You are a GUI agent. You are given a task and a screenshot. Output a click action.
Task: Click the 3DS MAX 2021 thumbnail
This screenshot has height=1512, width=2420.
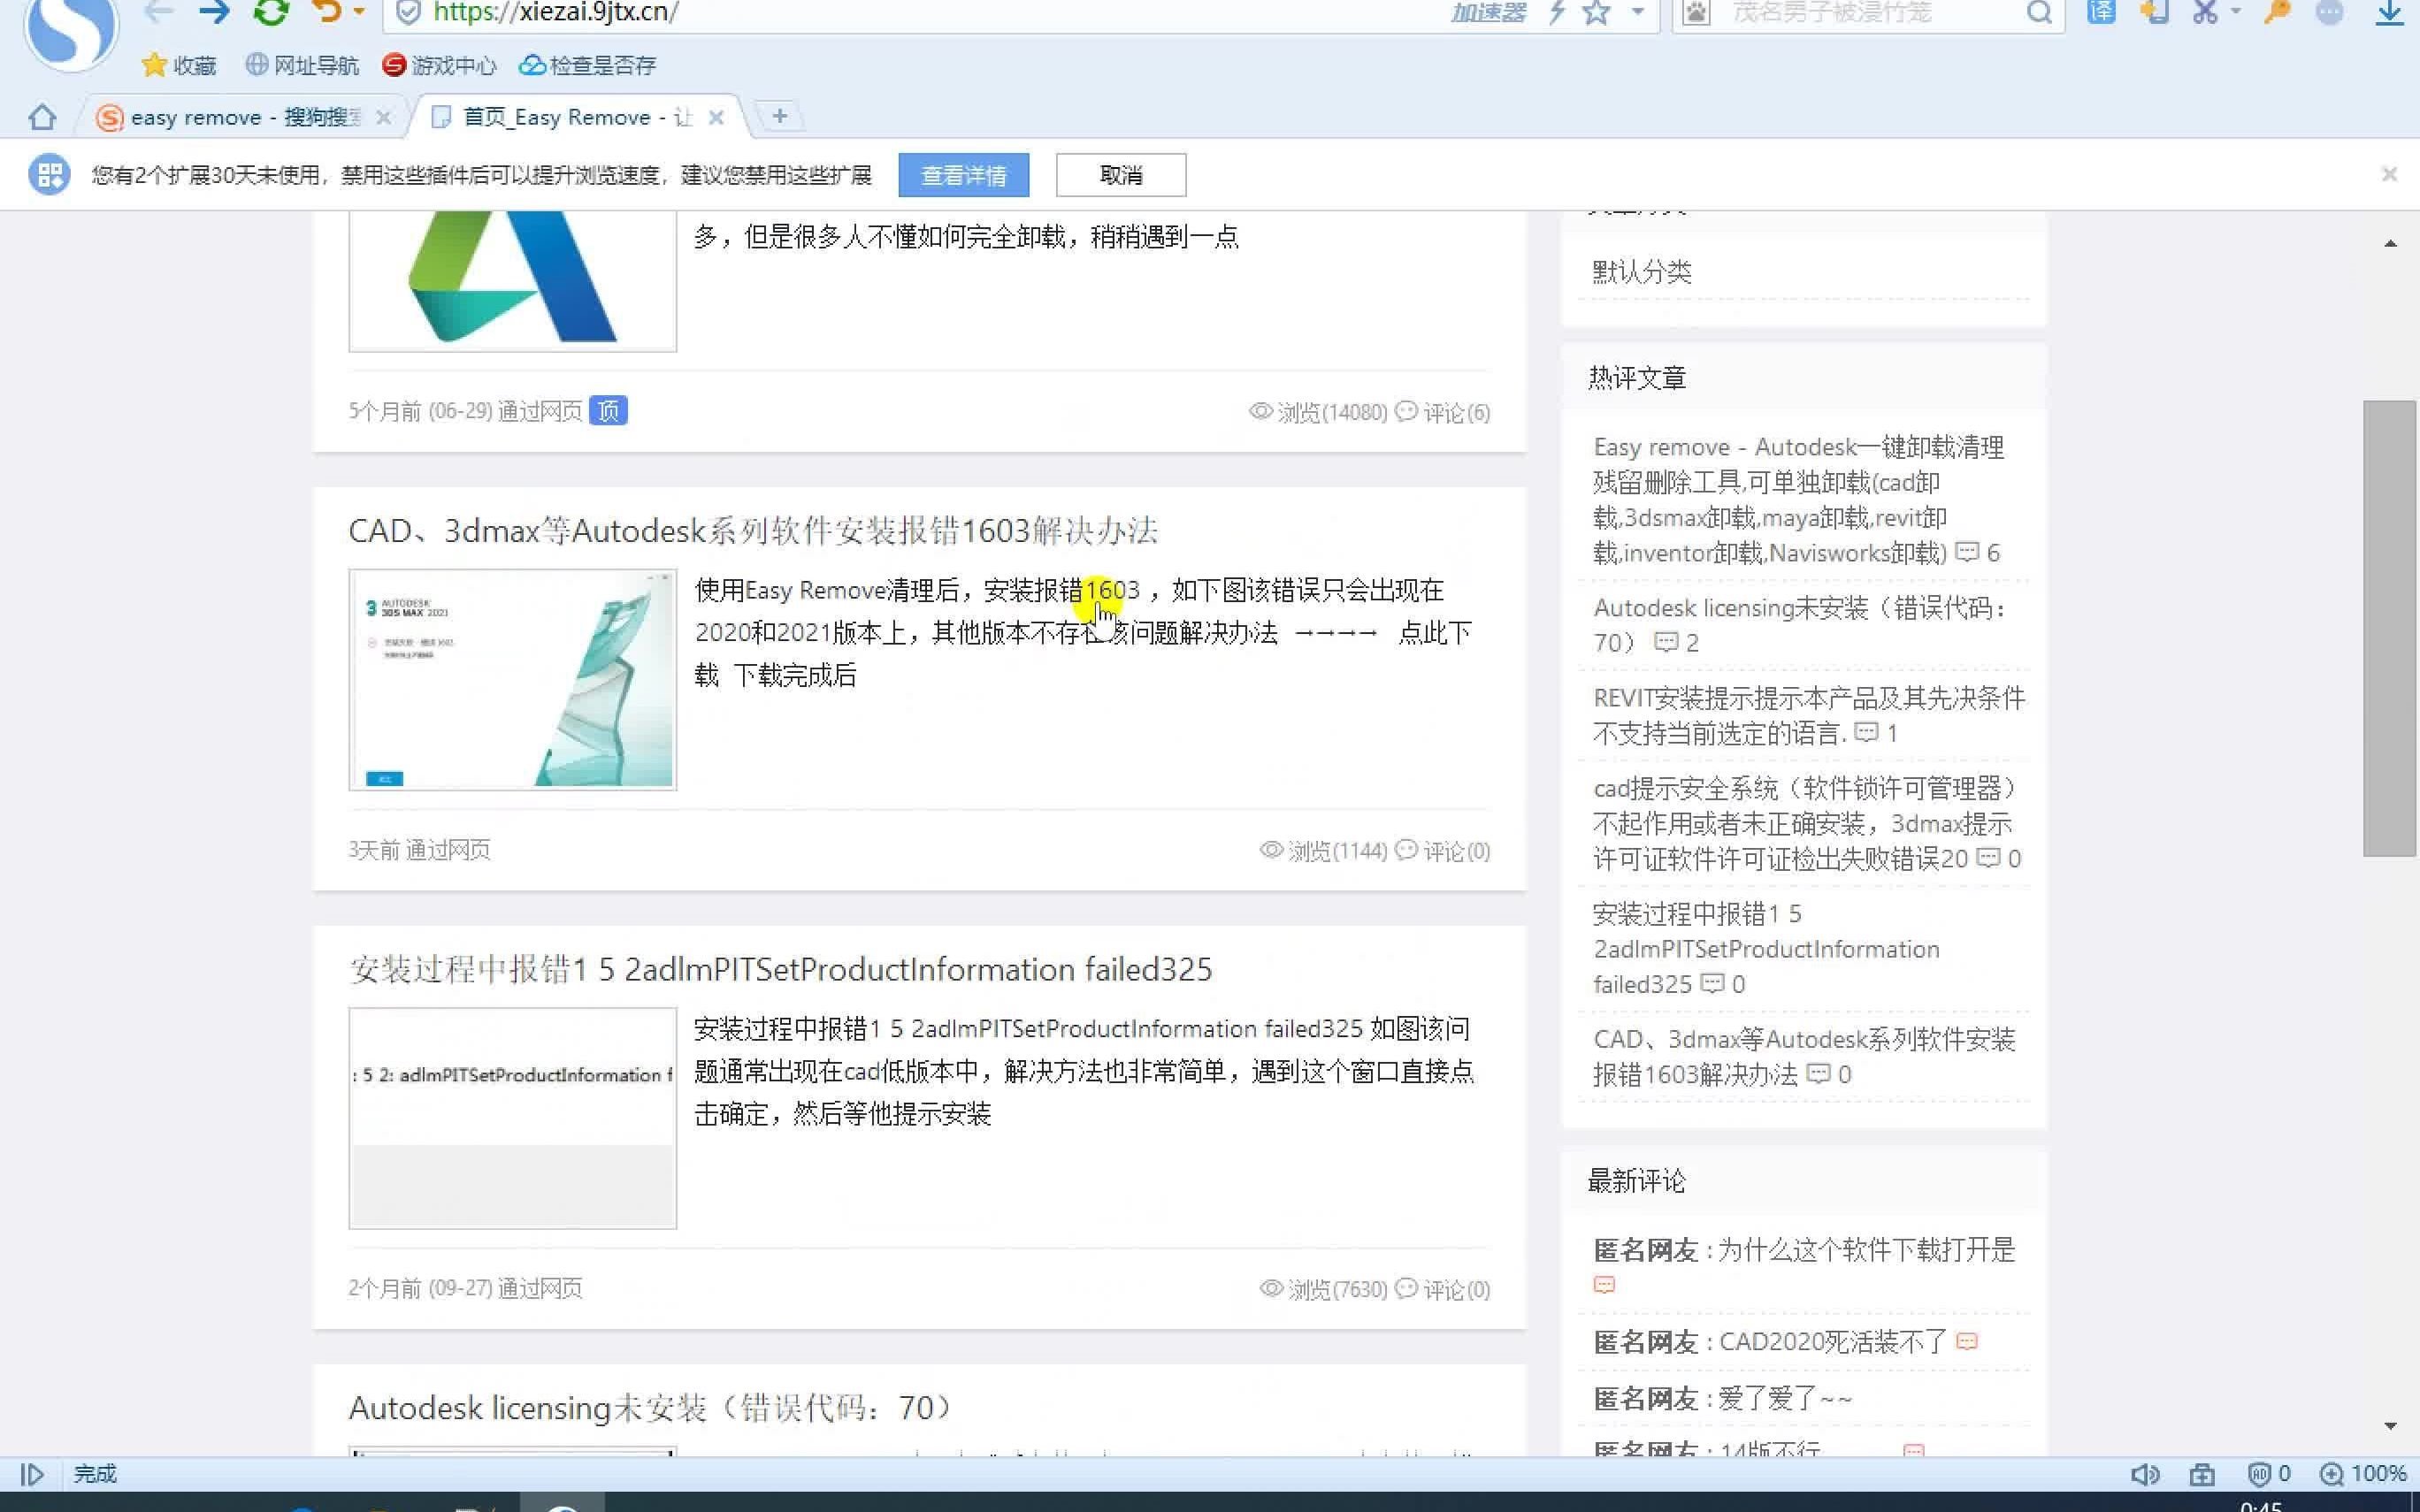pos(512,679)
